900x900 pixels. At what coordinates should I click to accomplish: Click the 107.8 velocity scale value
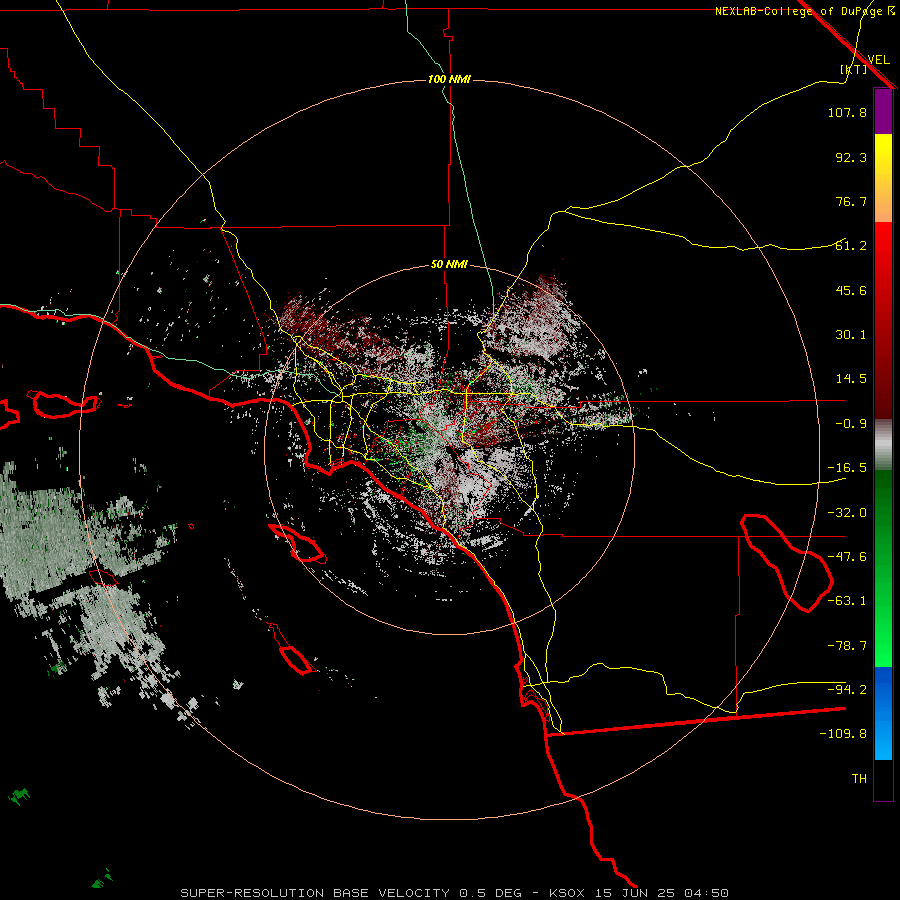pyautogui.click(x=847, y=112)
